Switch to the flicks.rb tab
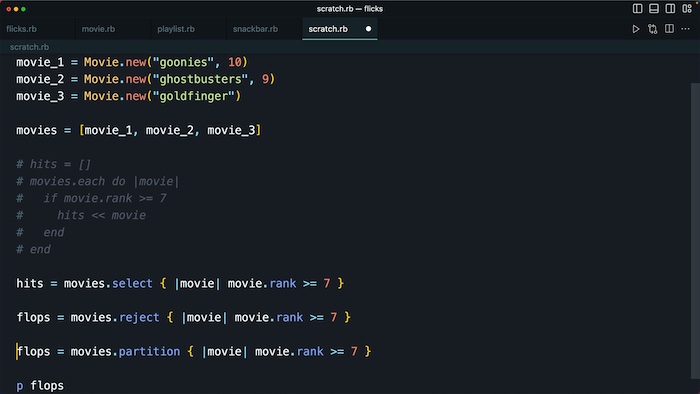 pyautogui.click(x=21, y=29)
